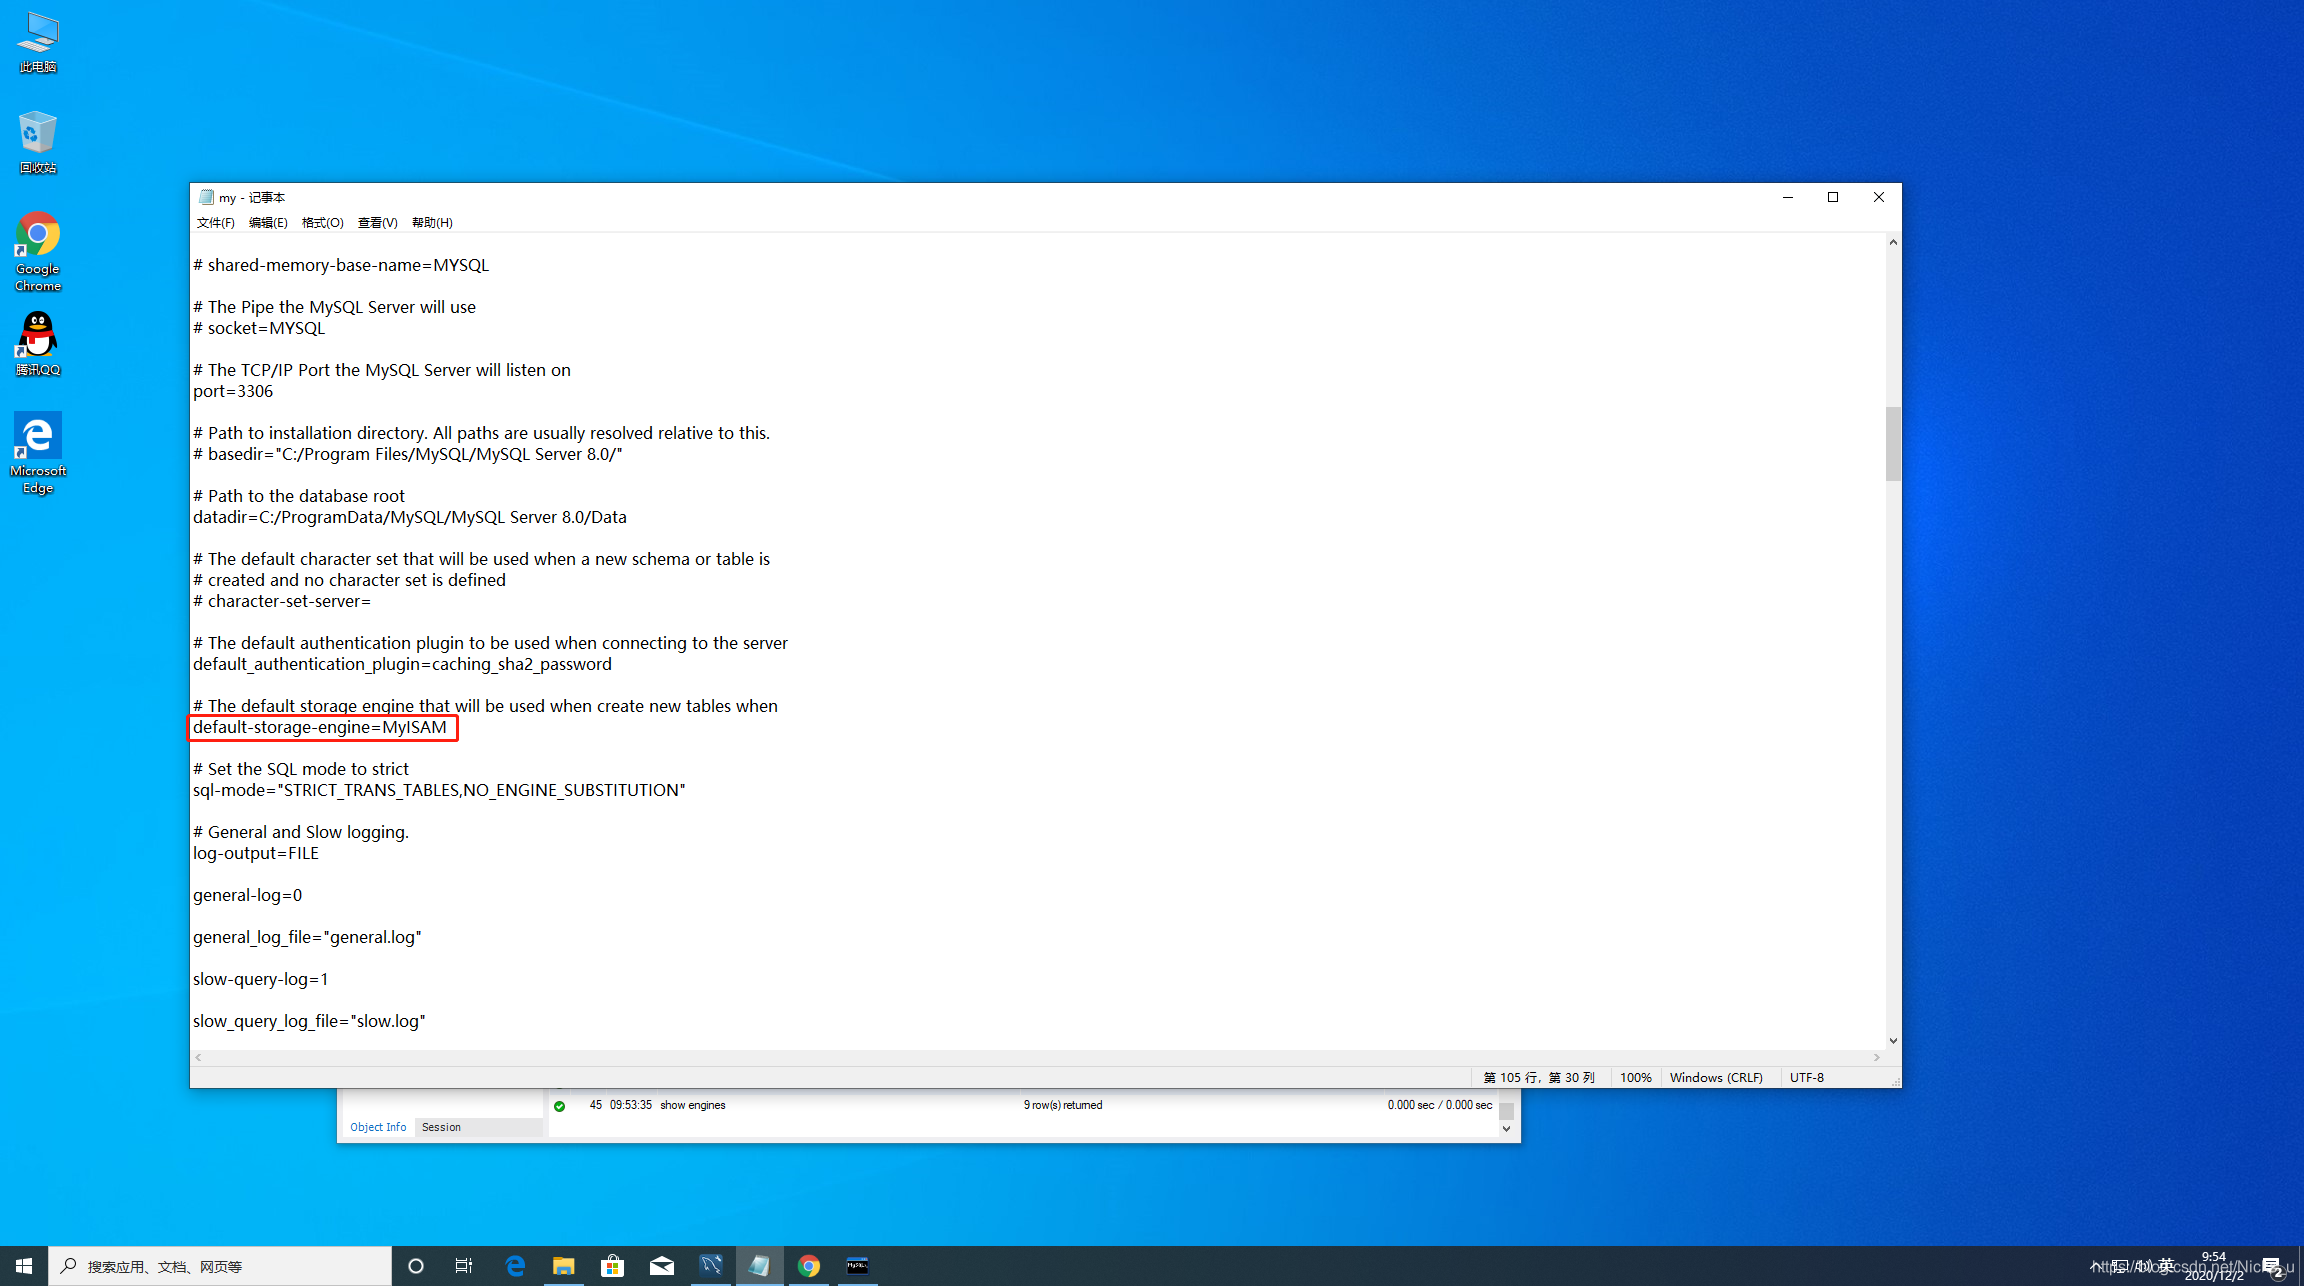
Task: Open the 格式(O) menu in Notepad
Action: (322, 222)
